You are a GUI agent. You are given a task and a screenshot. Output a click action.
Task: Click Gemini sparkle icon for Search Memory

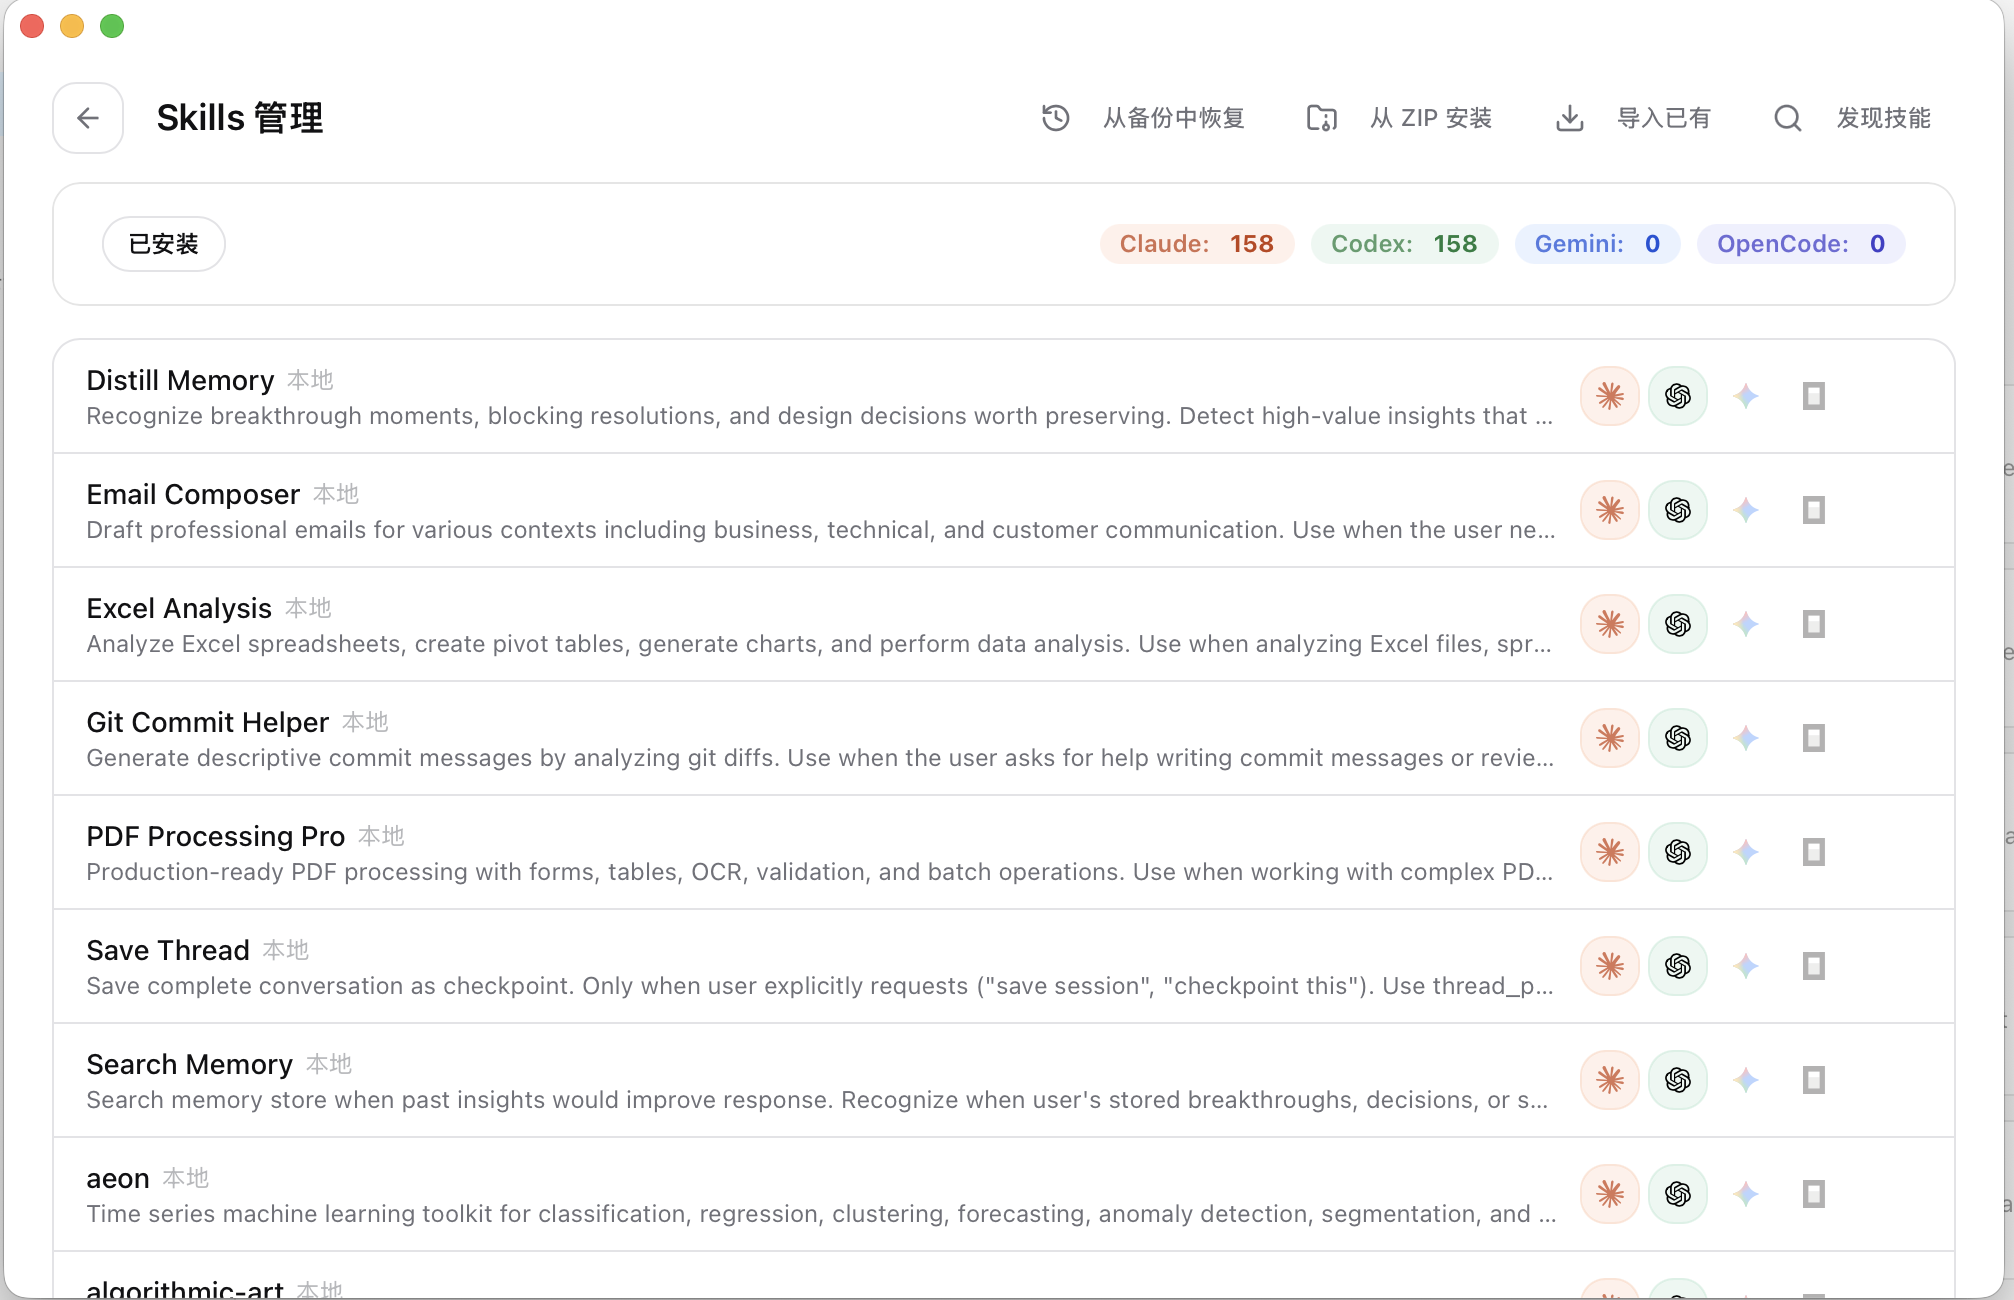(x=1746, y=1080)
